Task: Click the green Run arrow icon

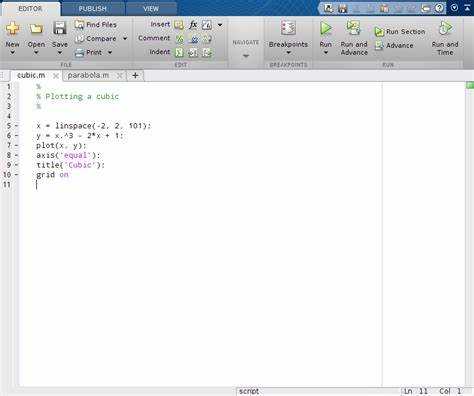Action: [326, 29]
